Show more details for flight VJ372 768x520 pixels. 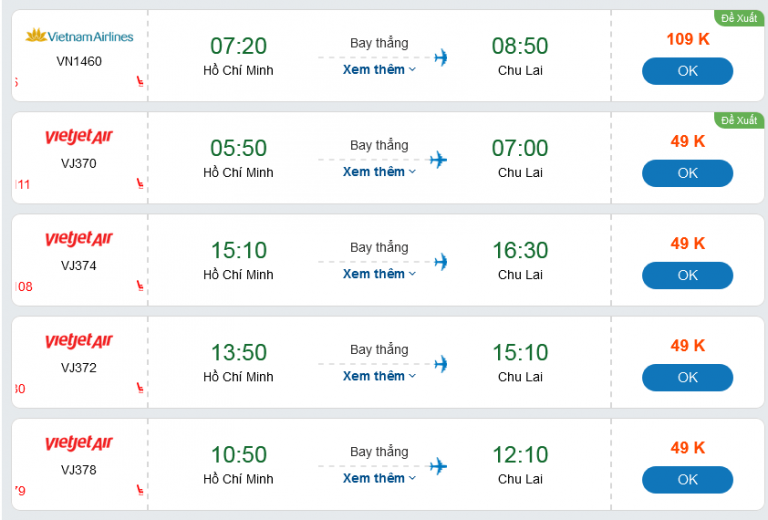[379, 376]
